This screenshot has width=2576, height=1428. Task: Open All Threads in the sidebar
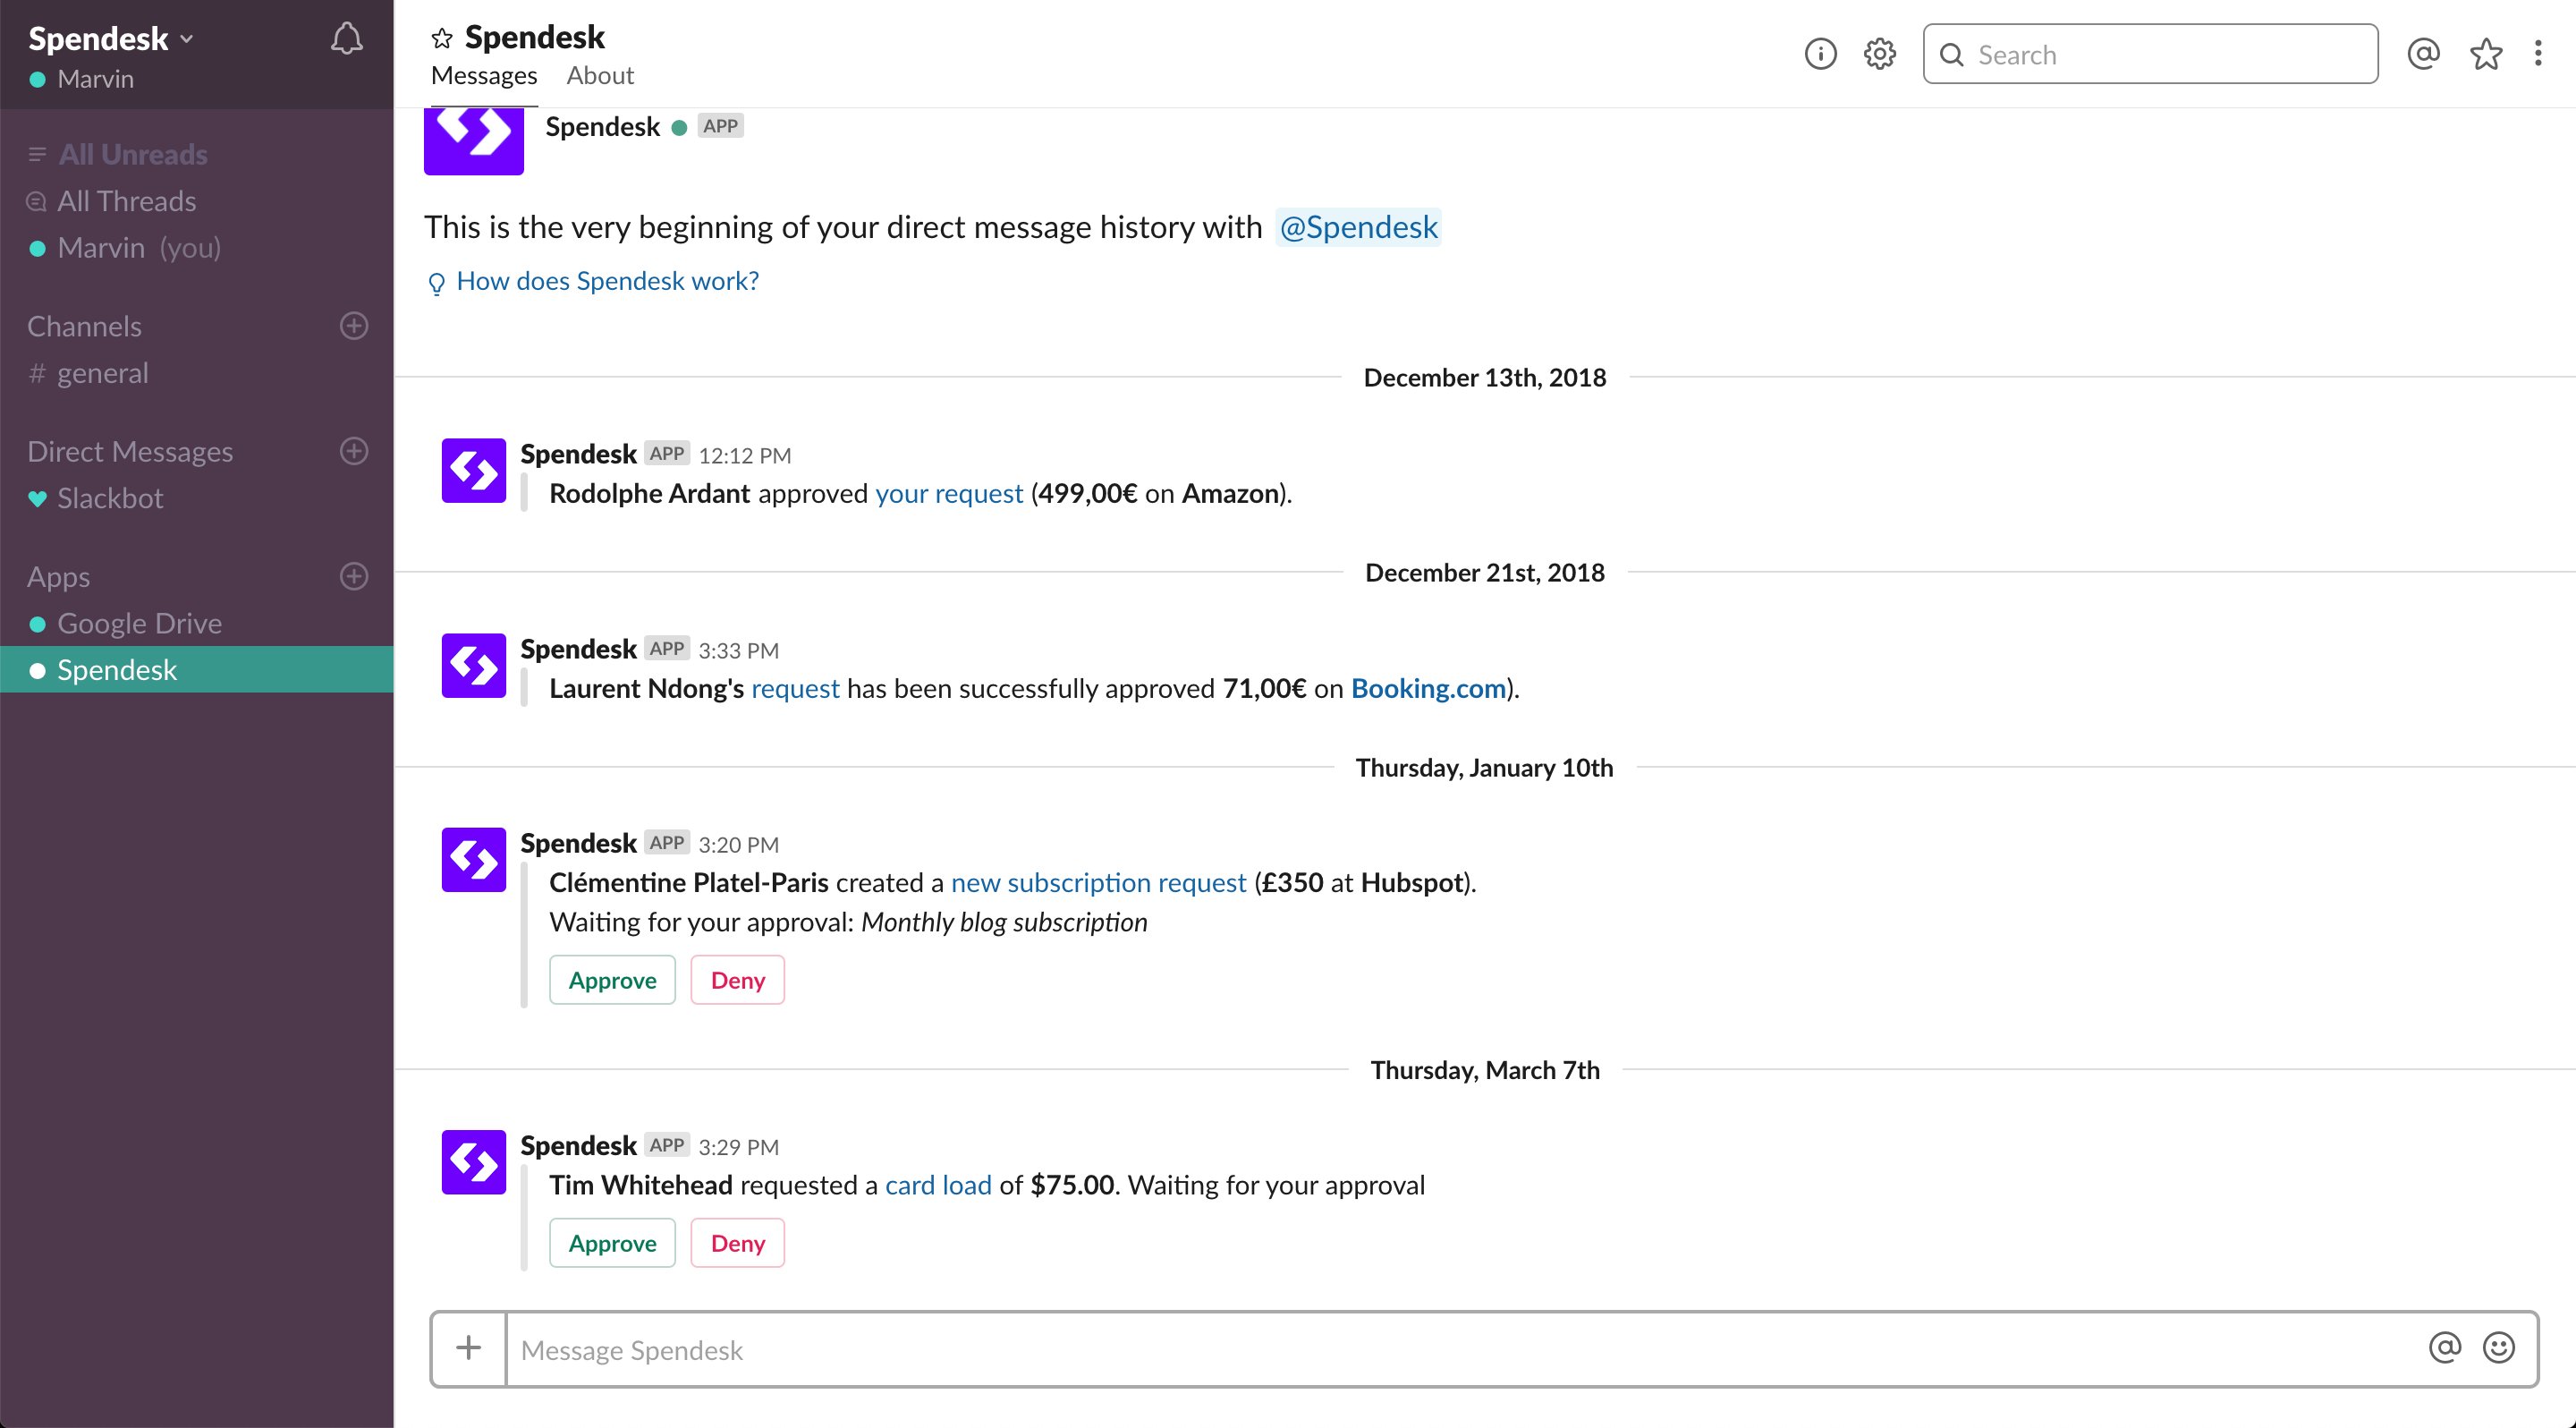coord(126,201)
